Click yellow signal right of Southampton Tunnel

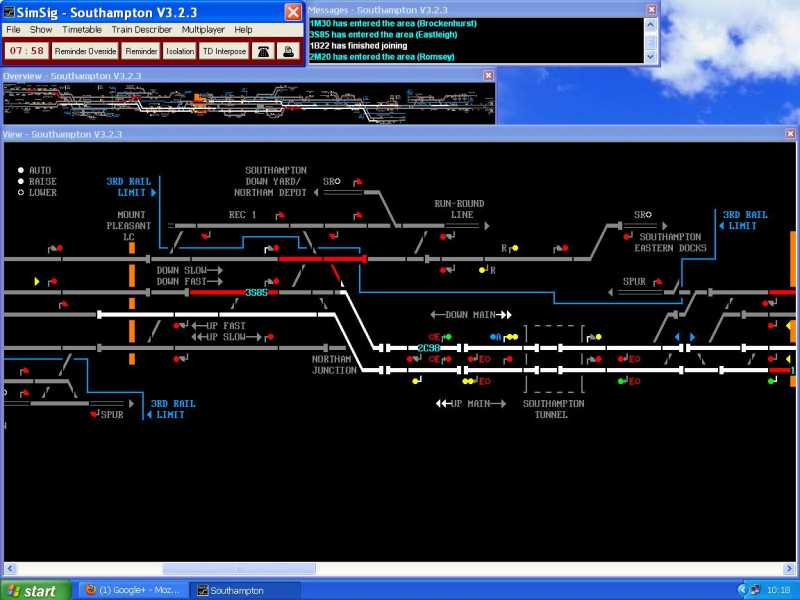click(598, 337)
